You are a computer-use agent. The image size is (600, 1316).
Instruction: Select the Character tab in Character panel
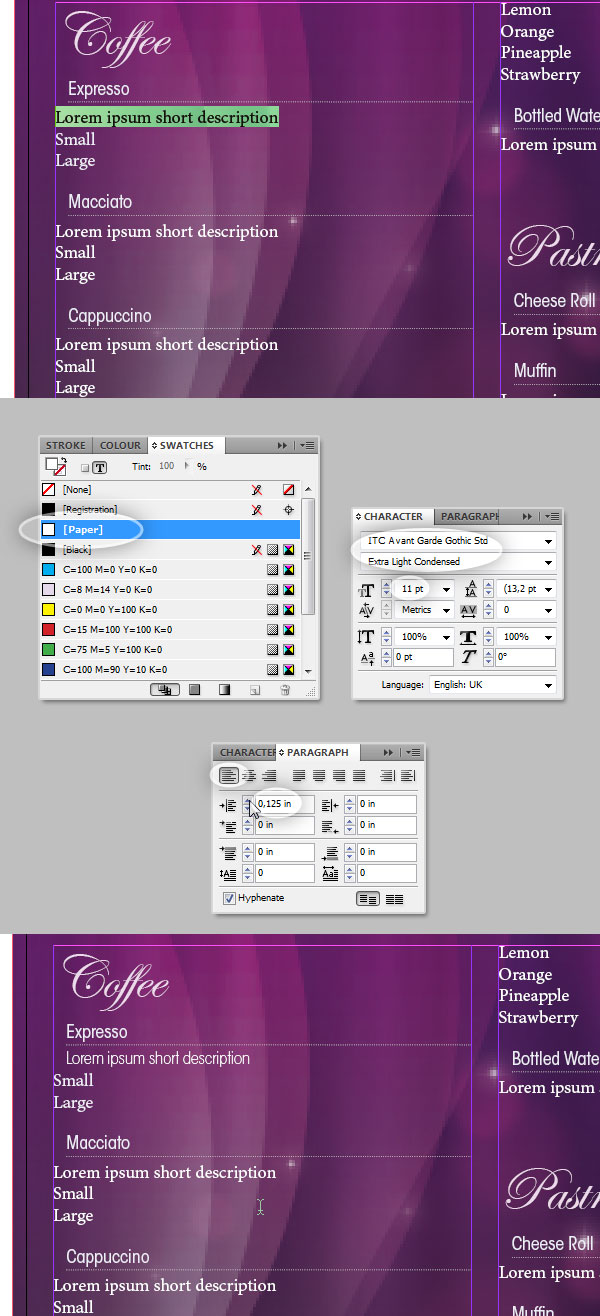[x=393, y=517]
